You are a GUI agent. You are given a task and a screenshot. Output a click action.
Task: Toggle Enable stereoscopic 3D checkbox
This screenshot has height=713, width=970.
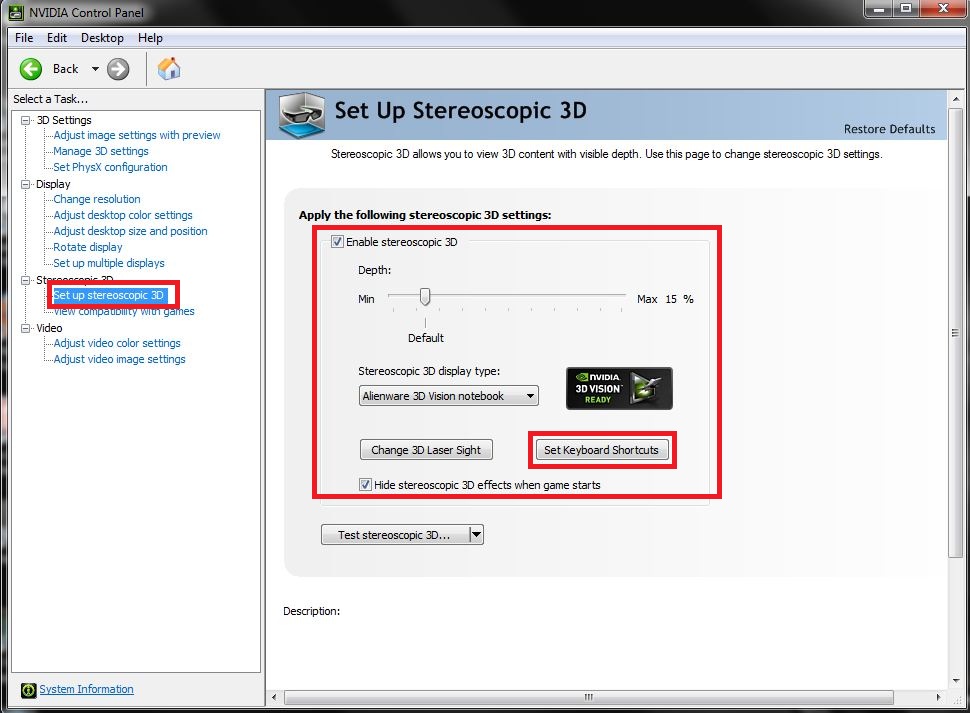337,242
